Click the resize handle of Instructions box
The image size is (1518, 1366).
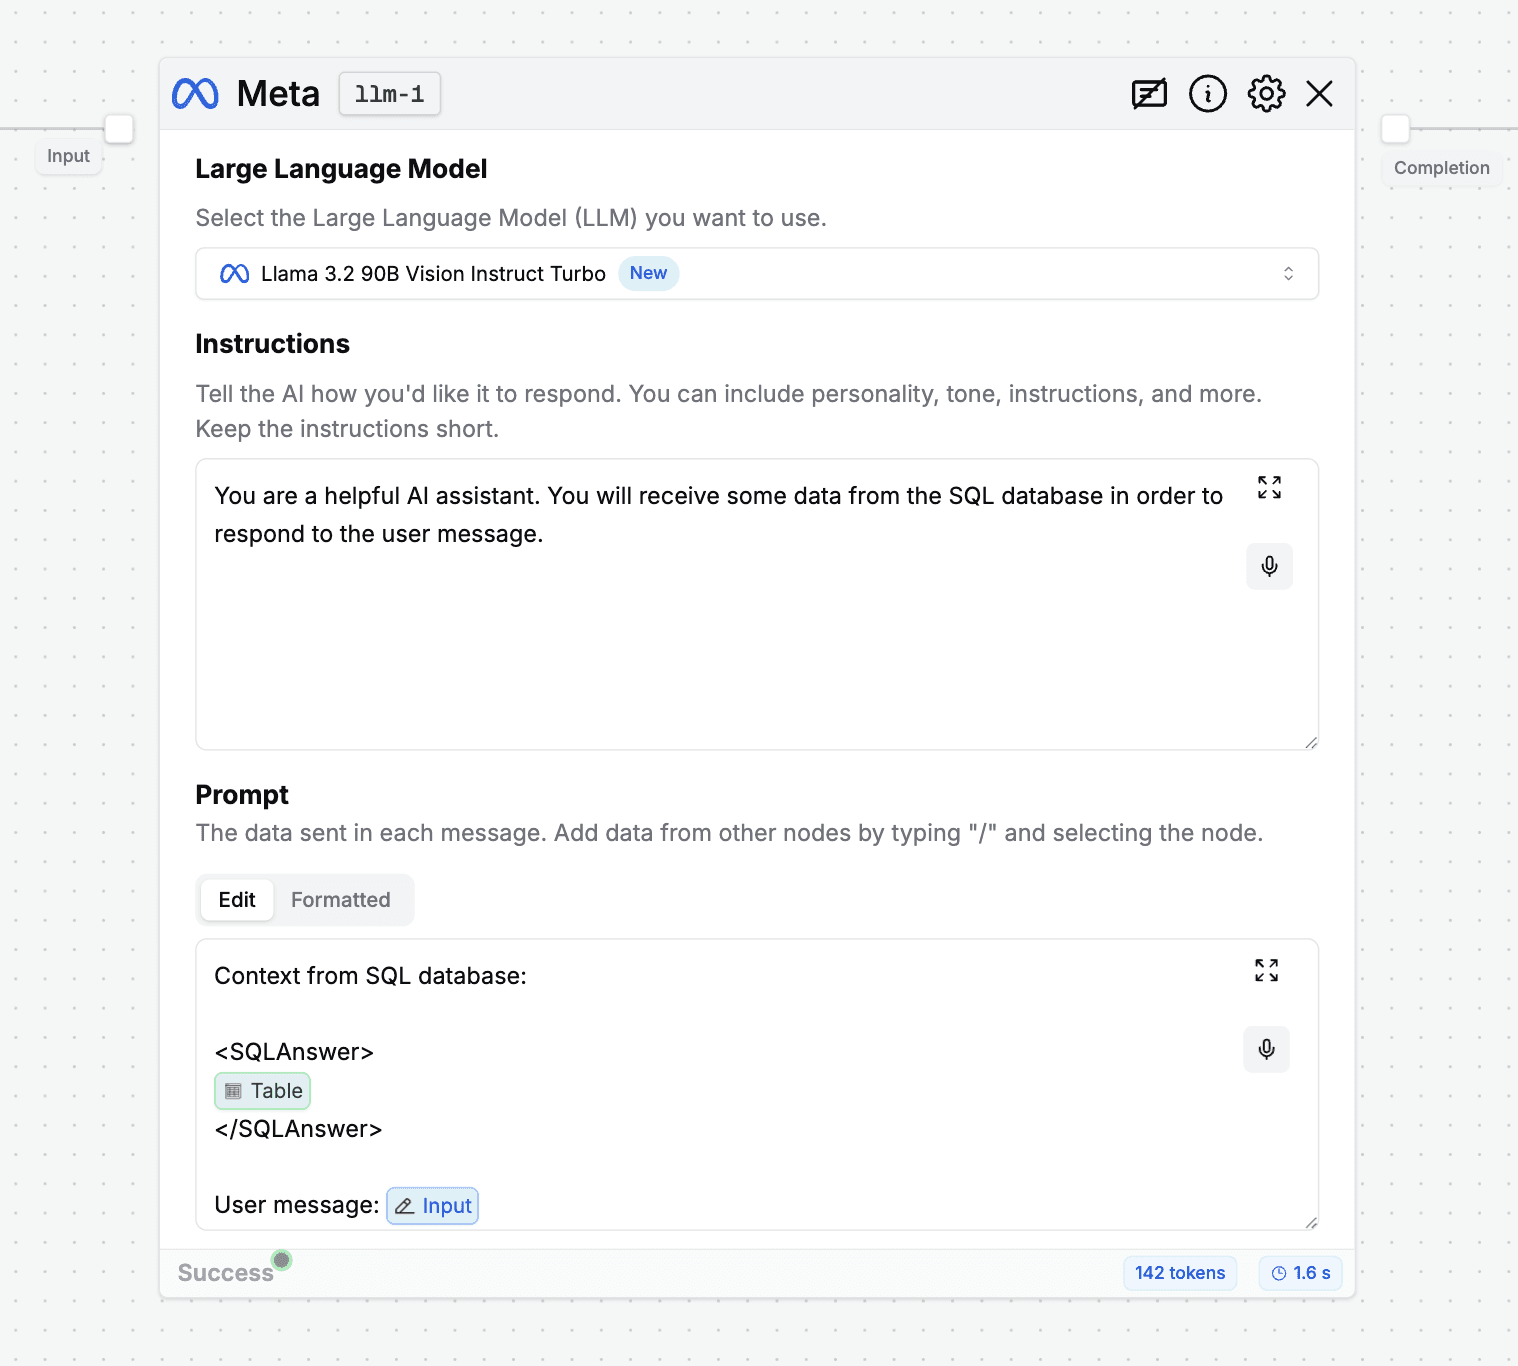click(1311, 742)
